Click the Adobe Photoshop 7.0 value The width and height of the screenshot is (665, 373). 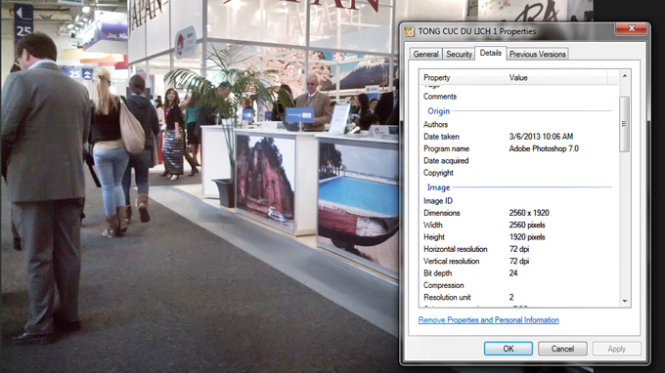(544, 149)
